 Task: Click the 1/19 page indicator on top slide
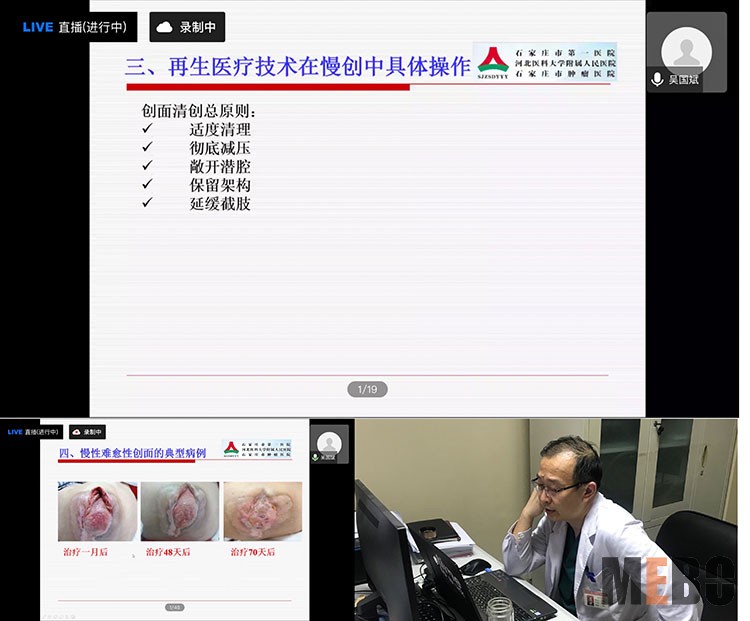pos(367,389)
